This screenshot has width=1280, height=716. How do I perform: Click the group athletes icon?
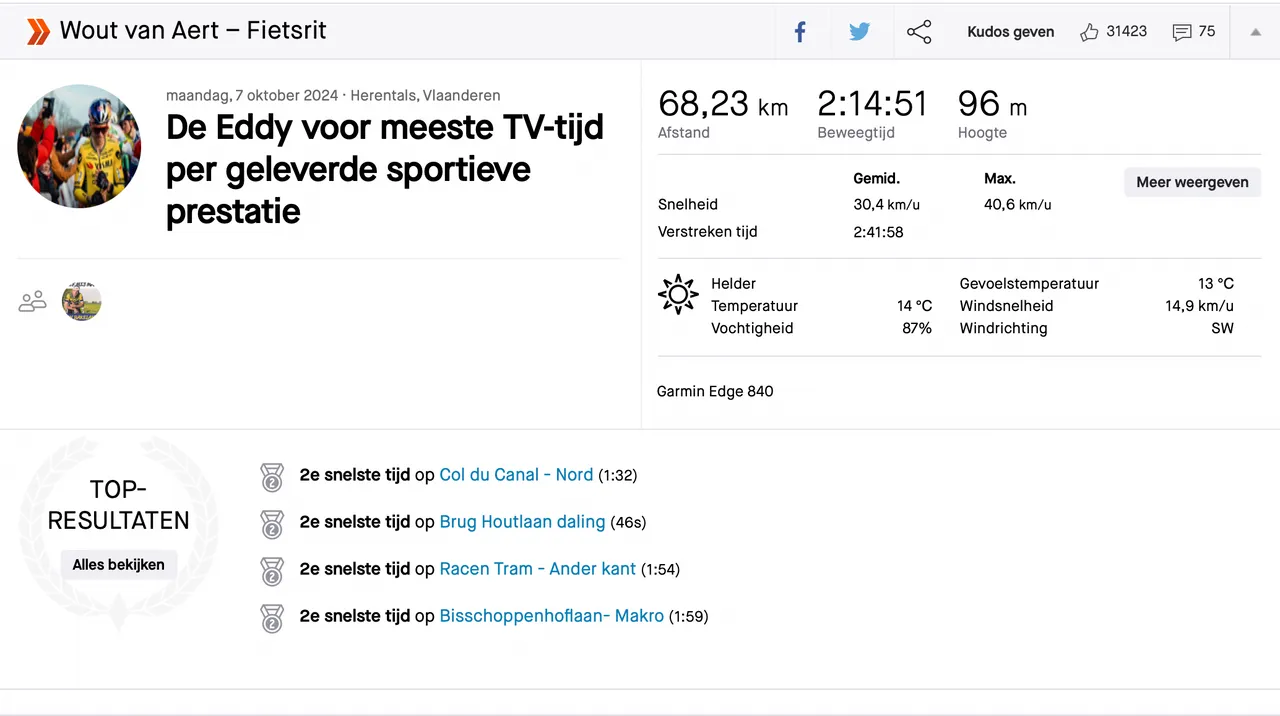(x=33, y=301)
